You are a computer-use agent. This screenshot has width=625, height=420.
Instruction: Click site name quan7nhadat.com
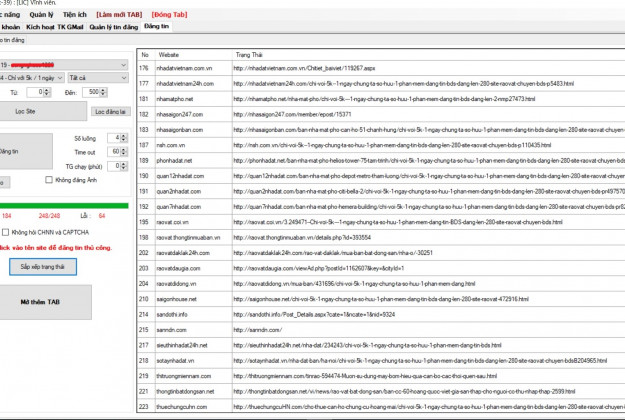(x=179, y=207)
